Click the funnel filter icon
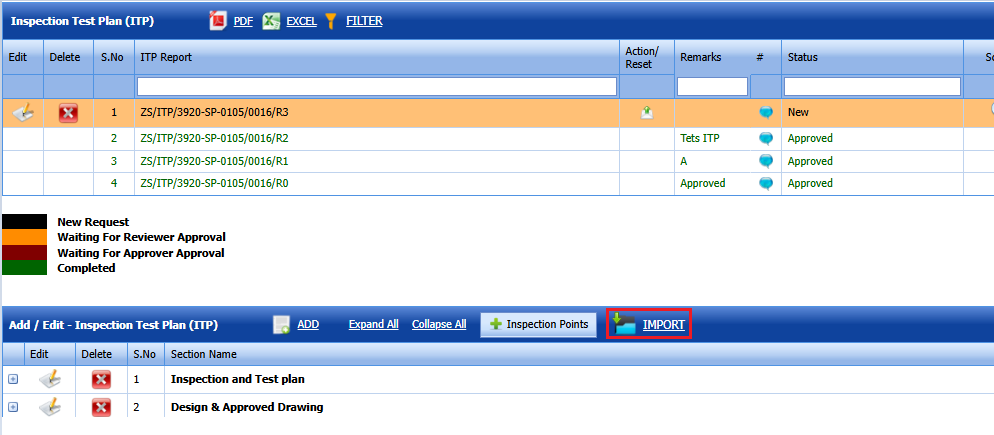The width and height of the screenshot is (994, 435). click(330, 21)
